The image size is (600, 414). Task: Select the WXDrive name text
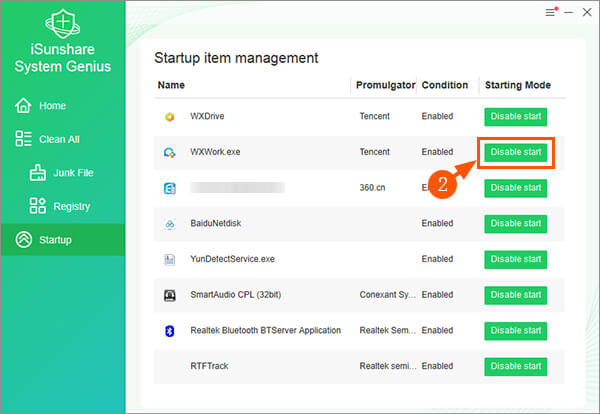click(207, 116)
